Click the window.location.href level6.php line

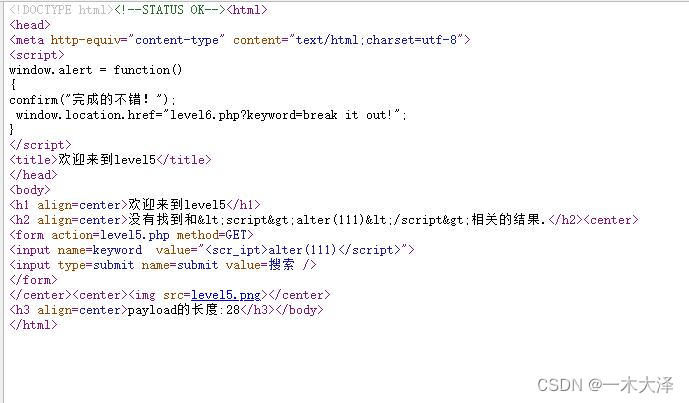[x=211, y=115]
